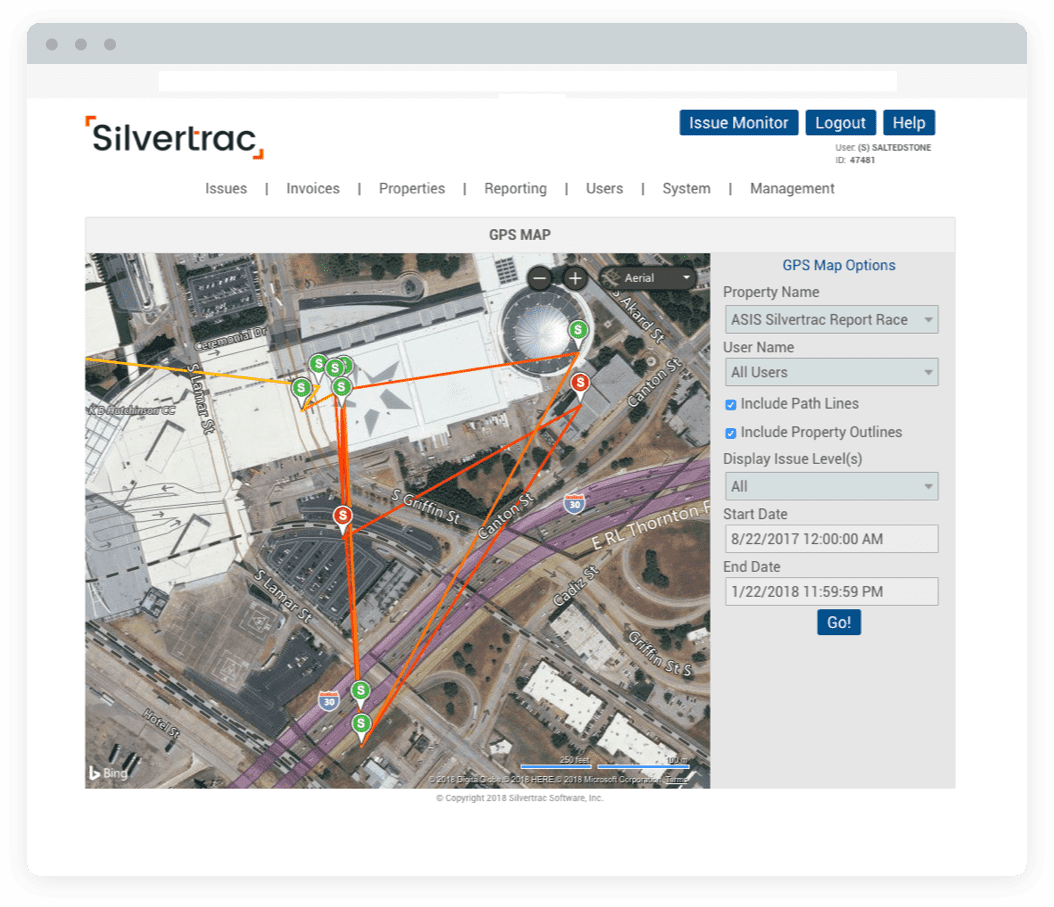The width and height of the screenshot is (1054, 907).
Task: Click the red S marker on S Griffin St
Action: [x=342, y=516]
